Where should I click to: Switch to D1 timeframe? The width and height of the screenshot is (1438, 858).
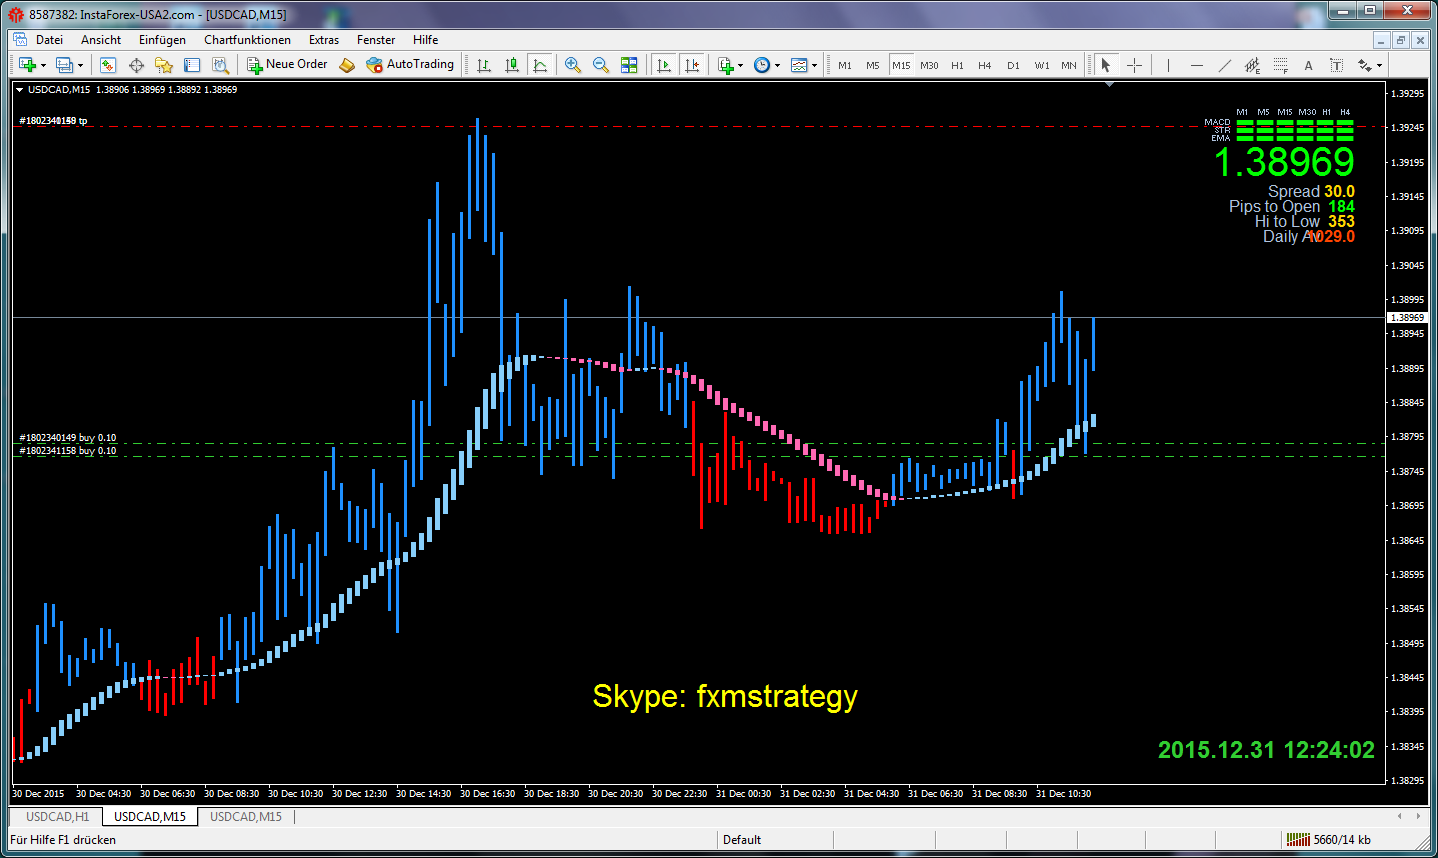tap(1013, 65)
